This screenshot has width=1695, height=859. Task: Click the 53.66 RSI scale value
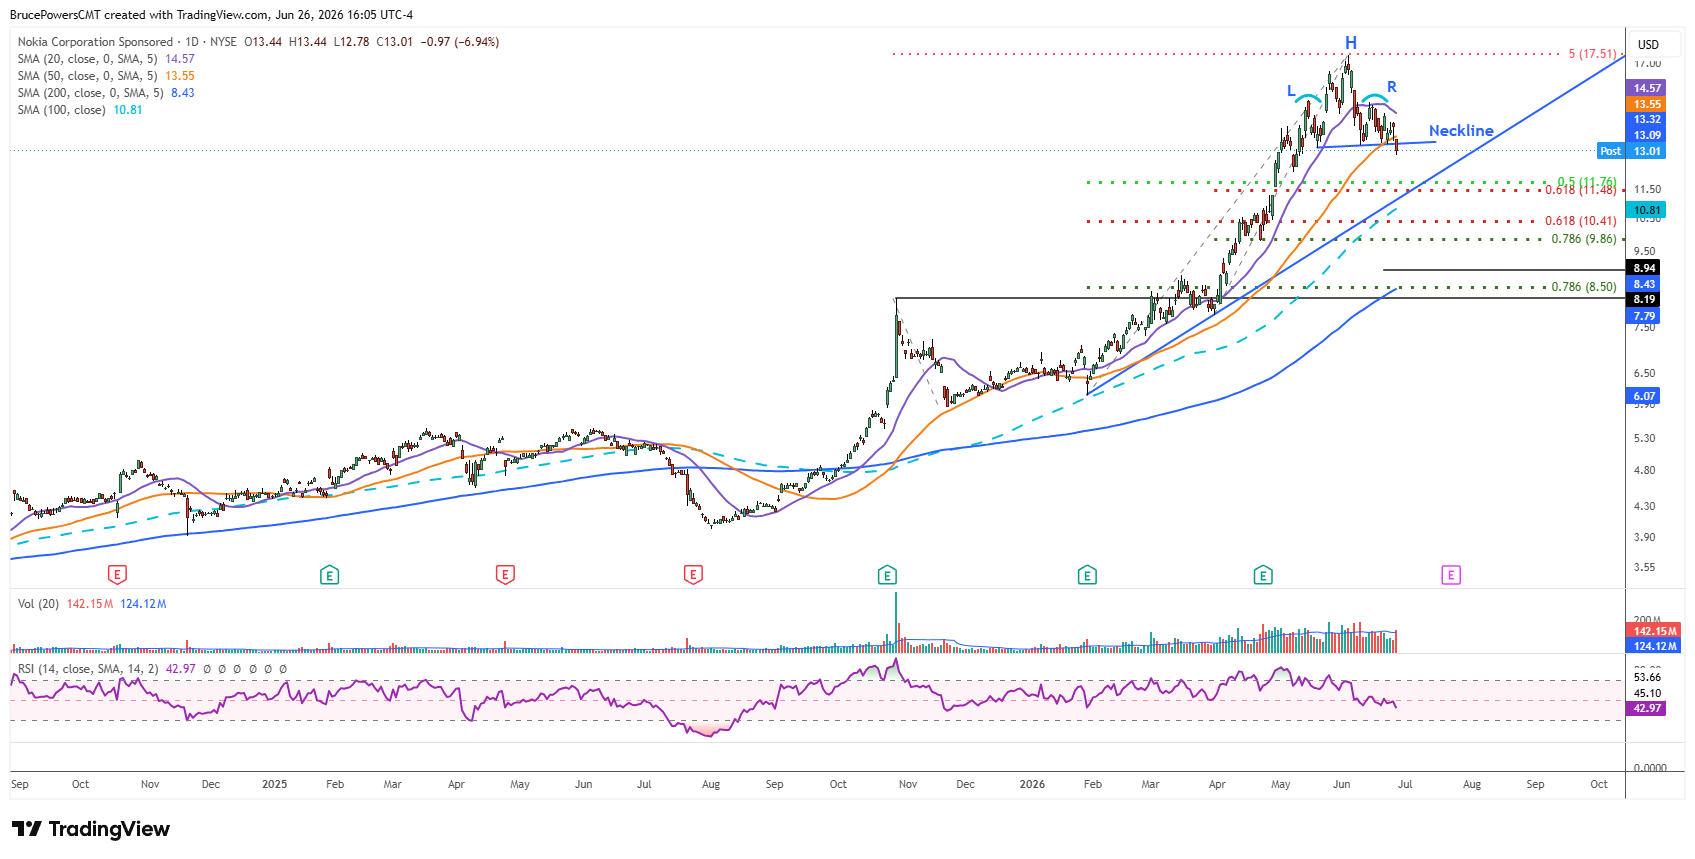click(1647, 677)
